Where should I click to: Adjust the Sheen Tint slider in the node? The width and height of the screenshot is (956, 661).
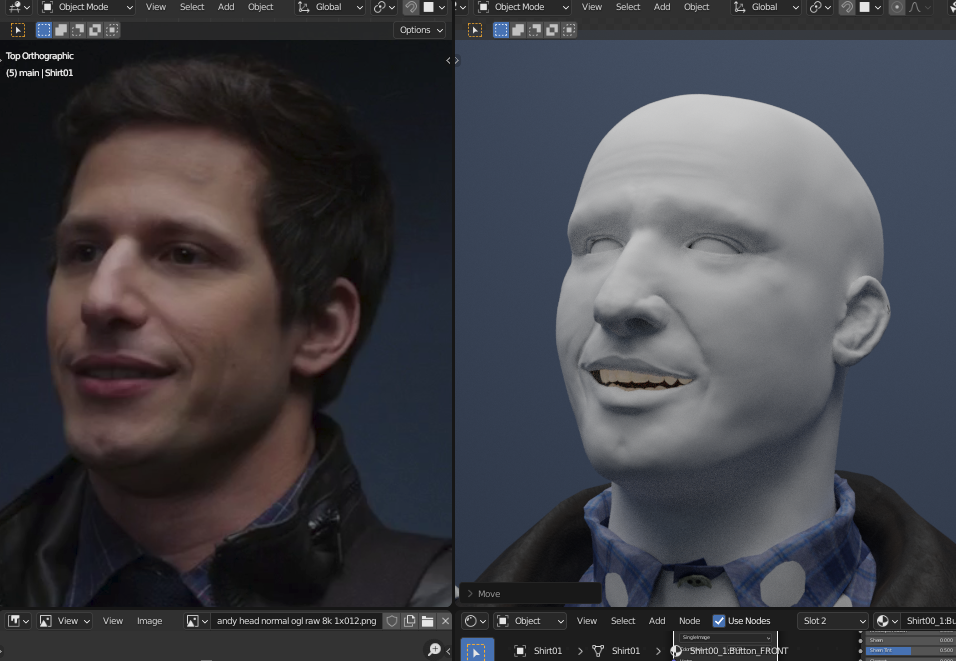910,651
